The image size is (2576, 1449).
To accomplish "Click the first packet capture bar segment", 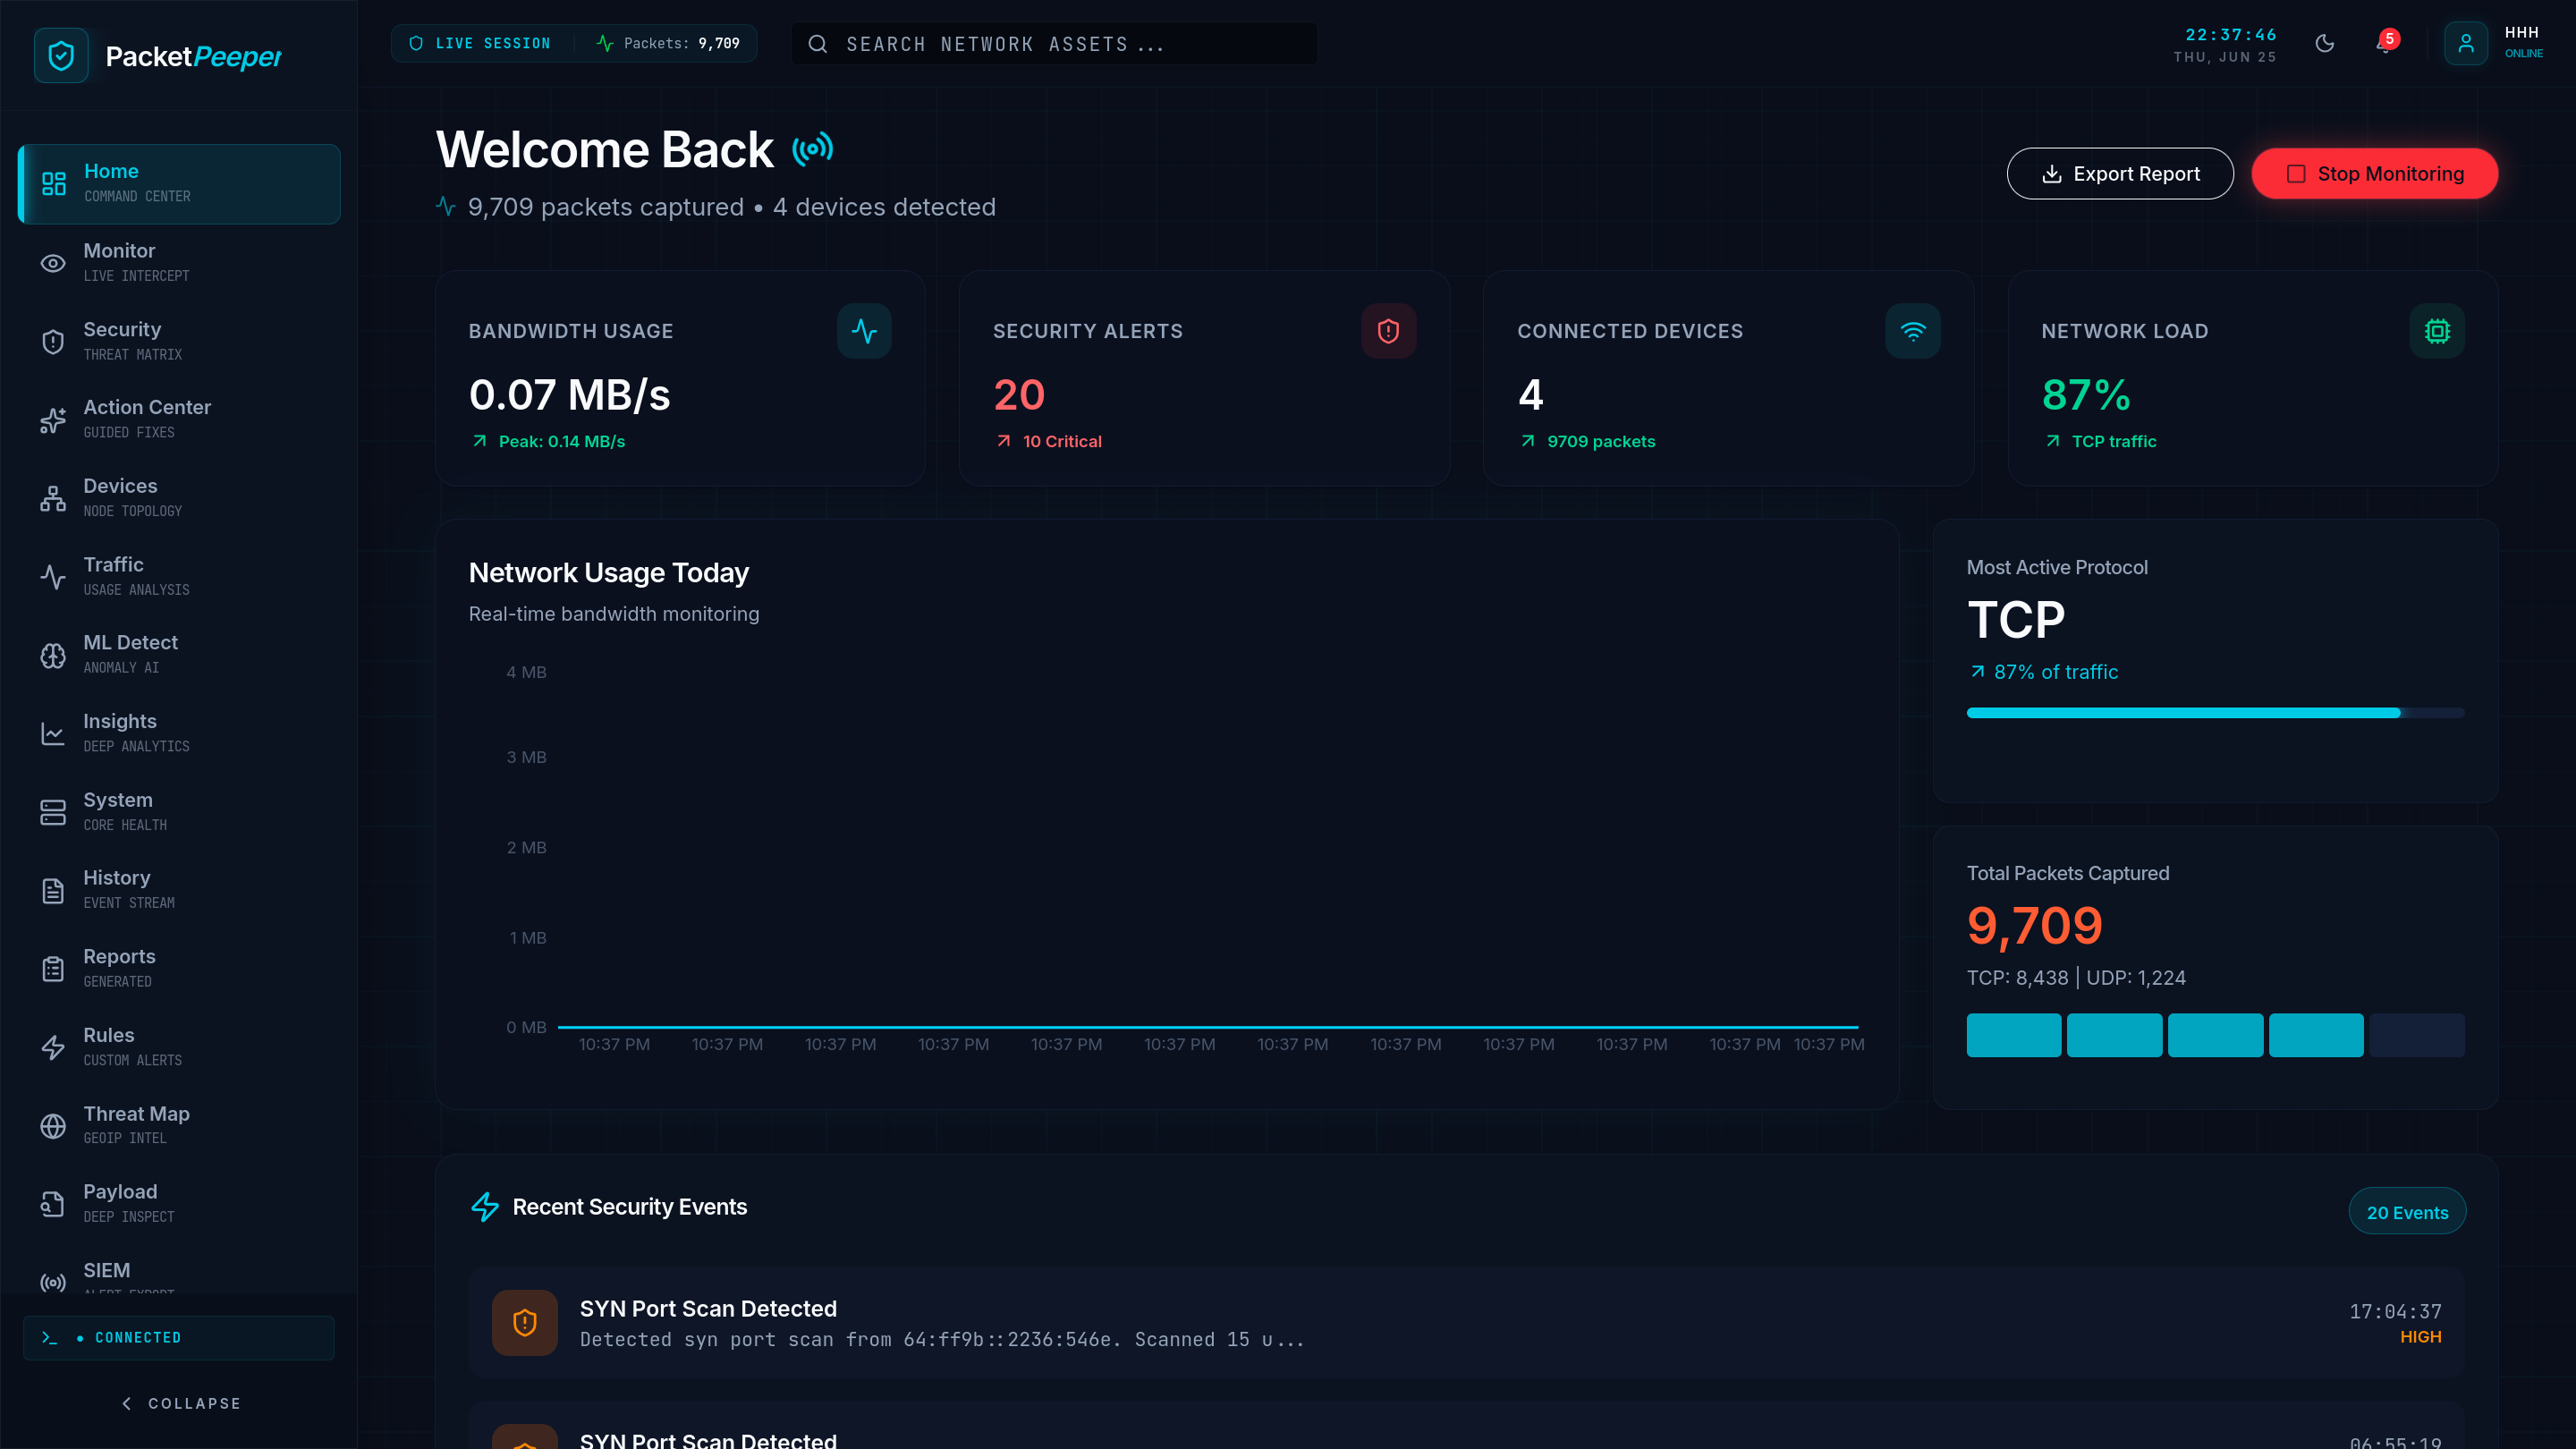I will 2013,1035.
